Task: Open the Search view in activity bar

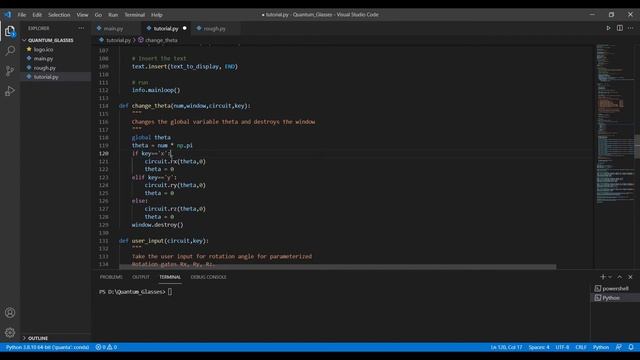Action: pos(10,51)
